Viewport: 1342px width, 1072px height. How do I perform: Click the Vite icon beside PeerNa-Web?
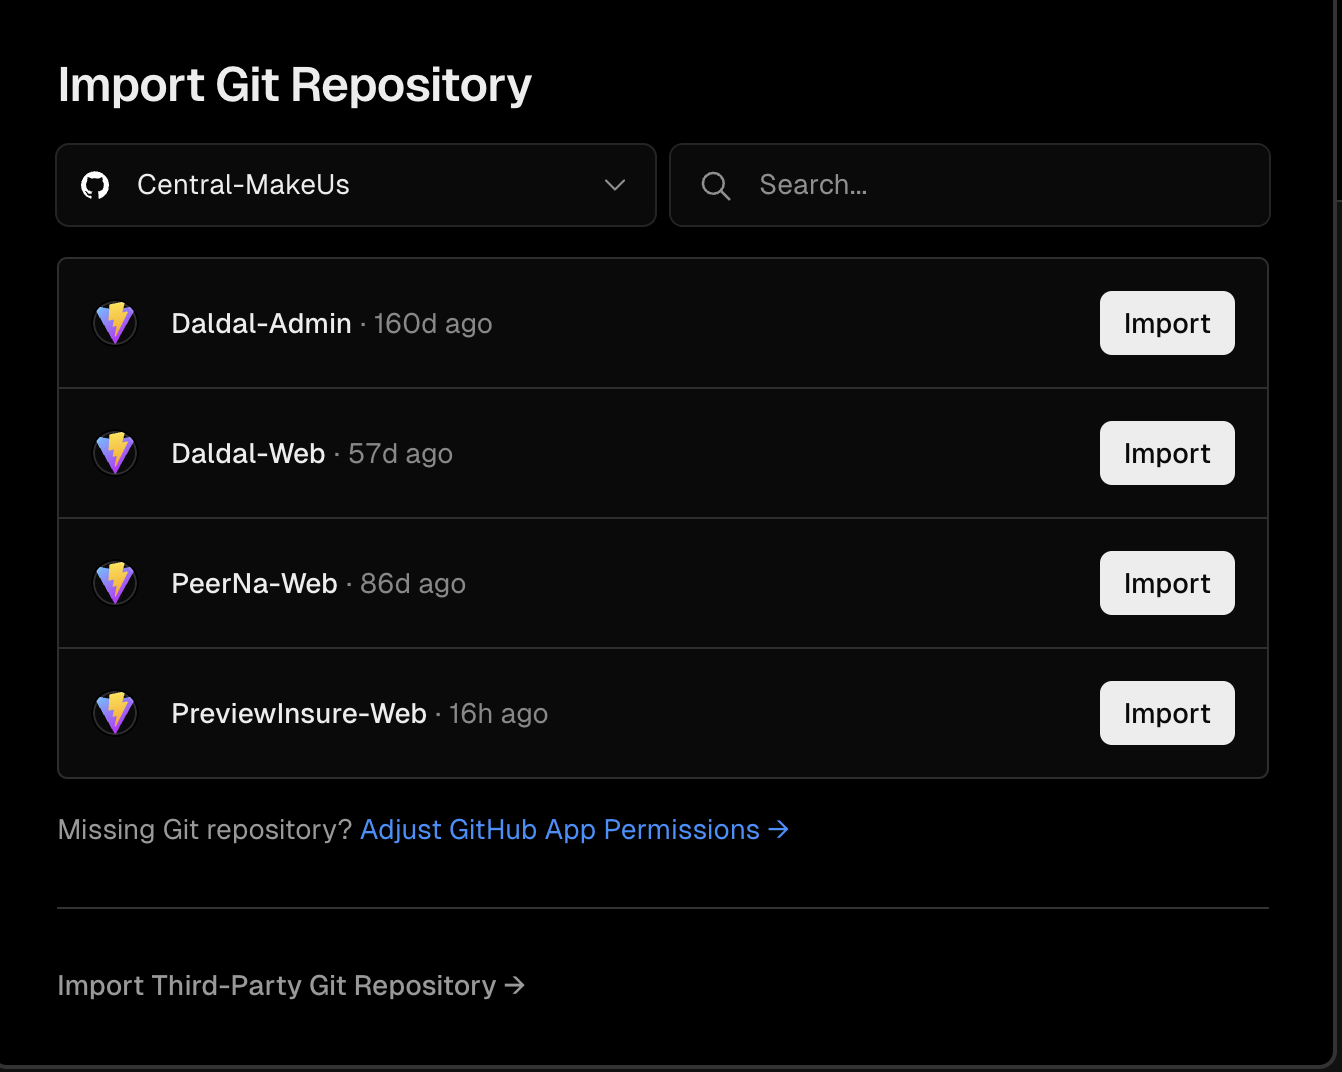(115, 583)
